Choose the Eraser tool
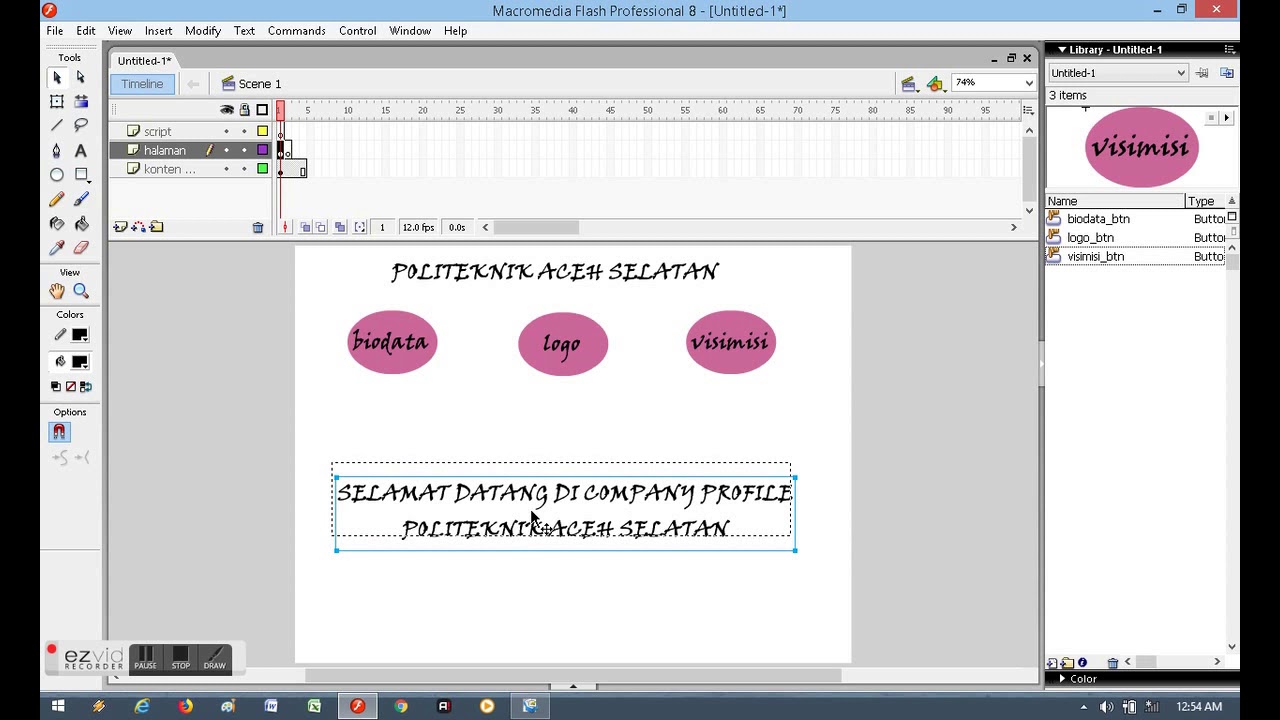 [x=81, y=248]
